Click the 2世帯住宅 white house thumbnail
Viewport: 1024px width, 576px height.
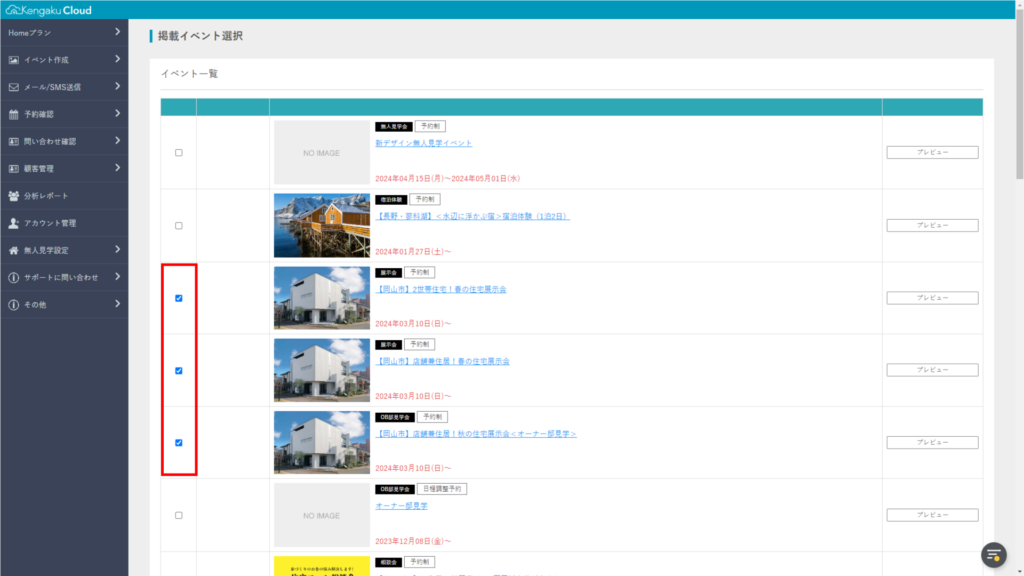click(321, 298)
